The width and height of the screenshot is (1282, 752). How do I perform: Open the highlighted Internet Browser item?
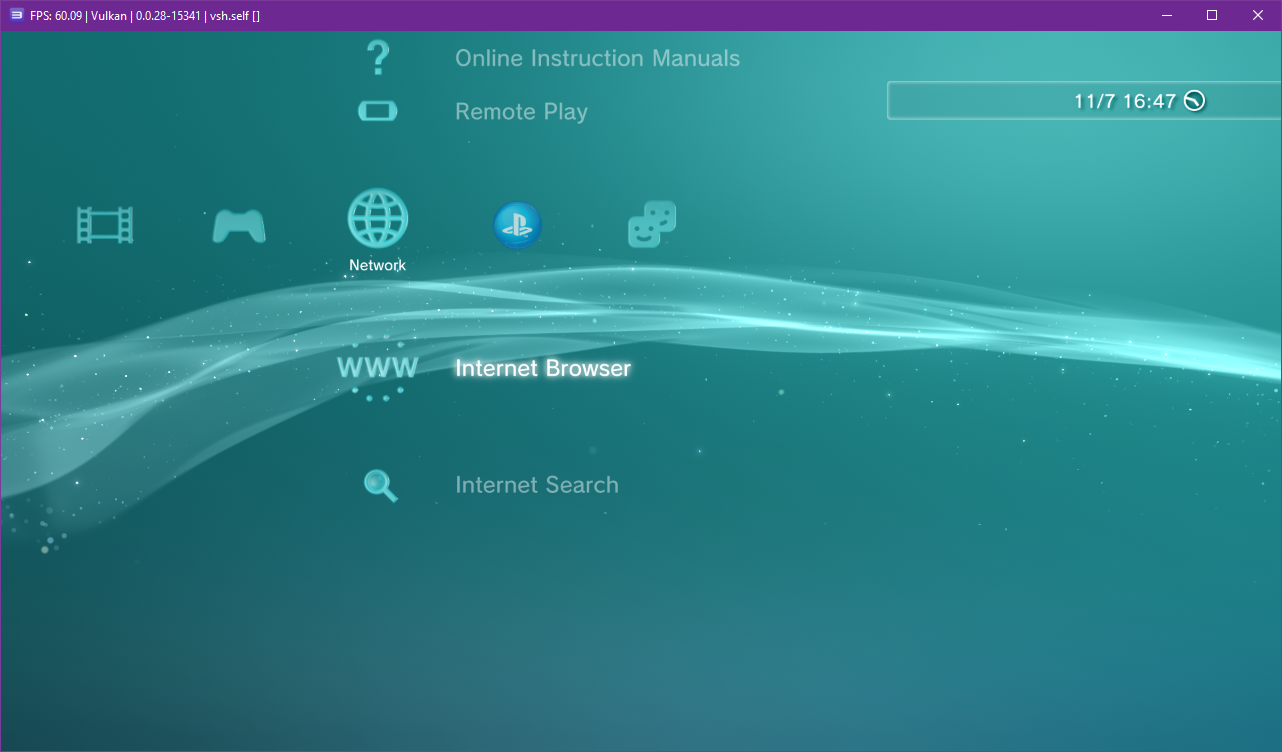pyautogui.click(x=542, y=368)
